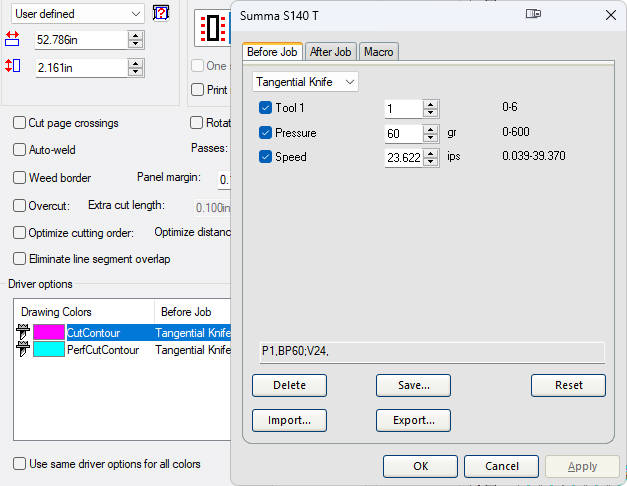Click the Extra cut length field 0.100in

212,207
